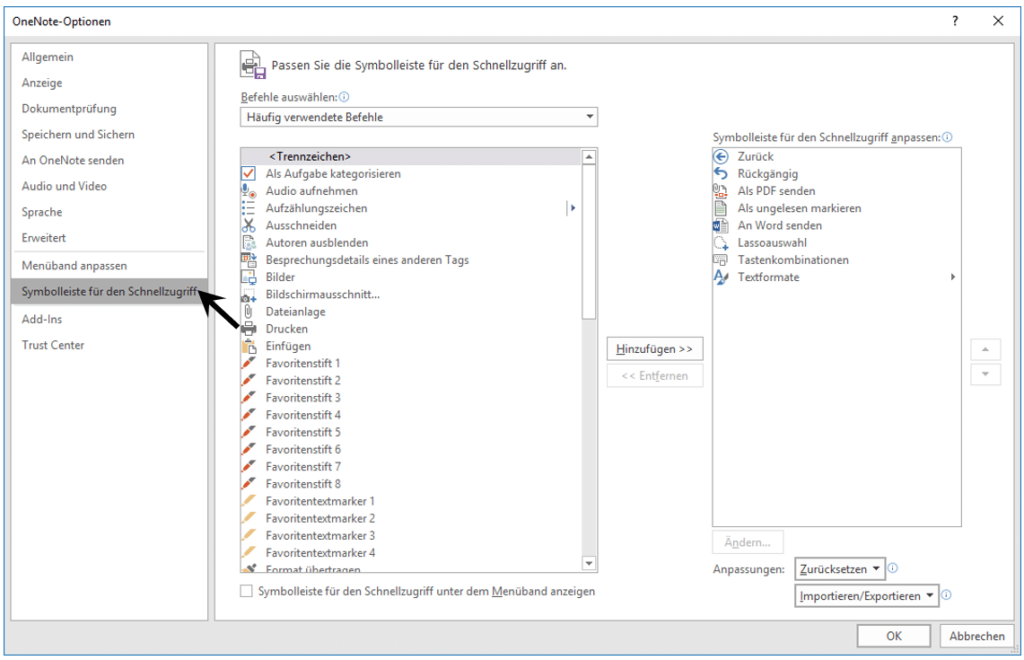Click the Tastenkombinationen icon
This screenshot has height=660, width=1024.
pos(720,260)
